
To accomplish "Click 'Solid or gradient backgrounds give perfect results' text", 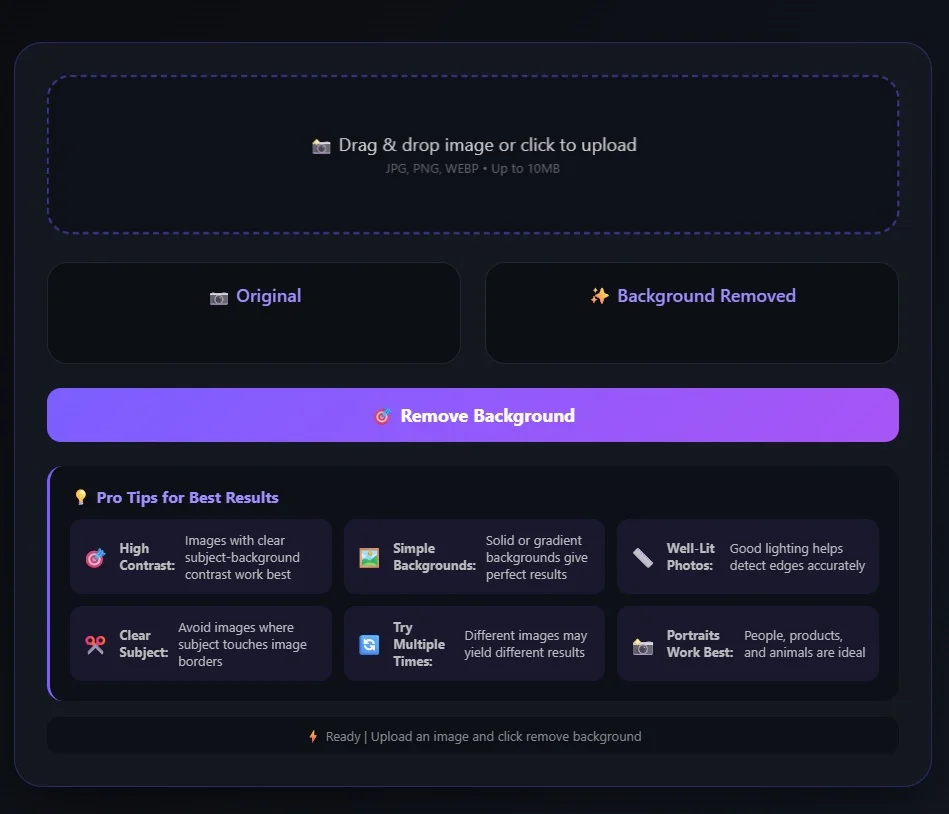I will [x=536, y=557].
